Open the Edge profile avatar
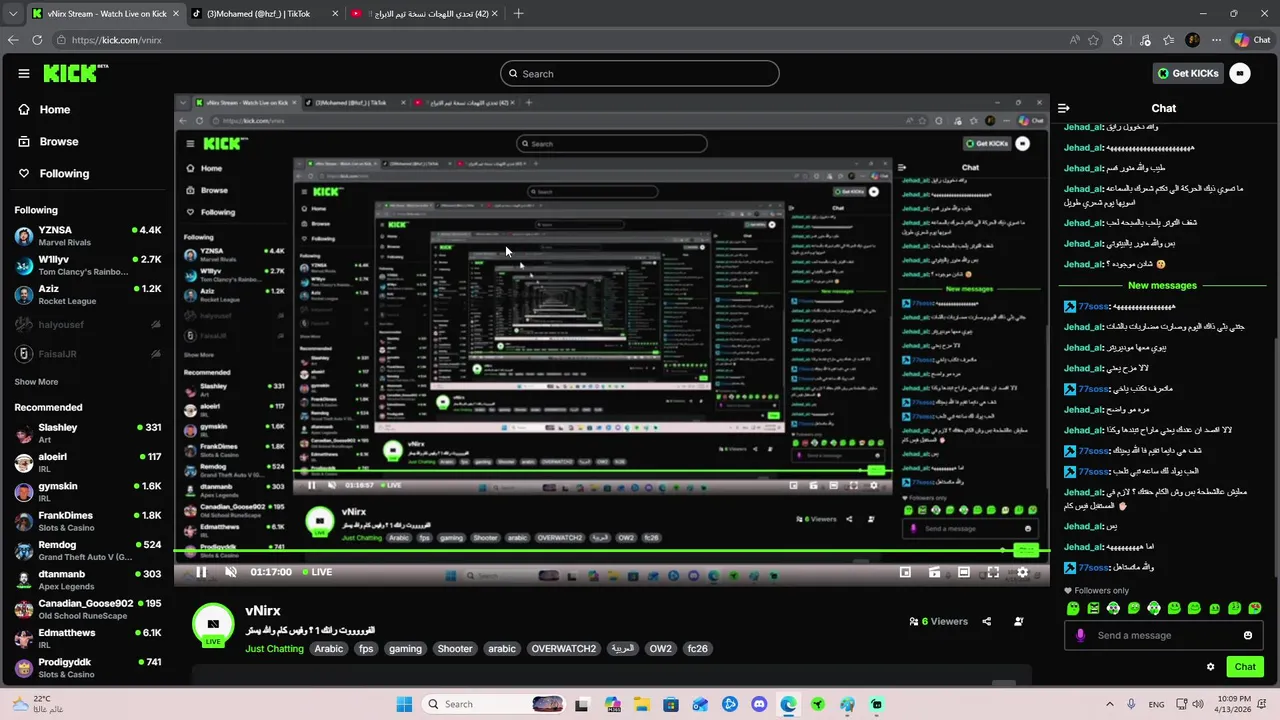The image size is (1280, 720). tap(1192, 40)
